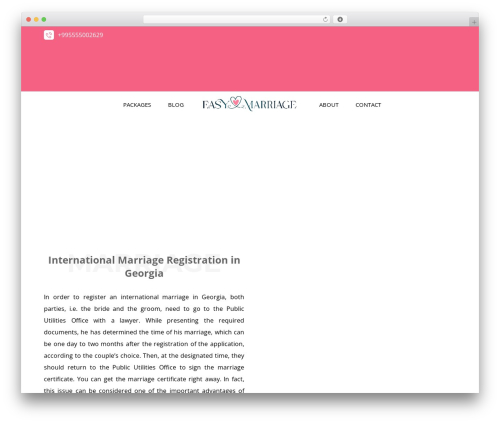This screenshot has height=423, width=500.
Task: Click the red close window button
Action: click(x=29, y=19)
